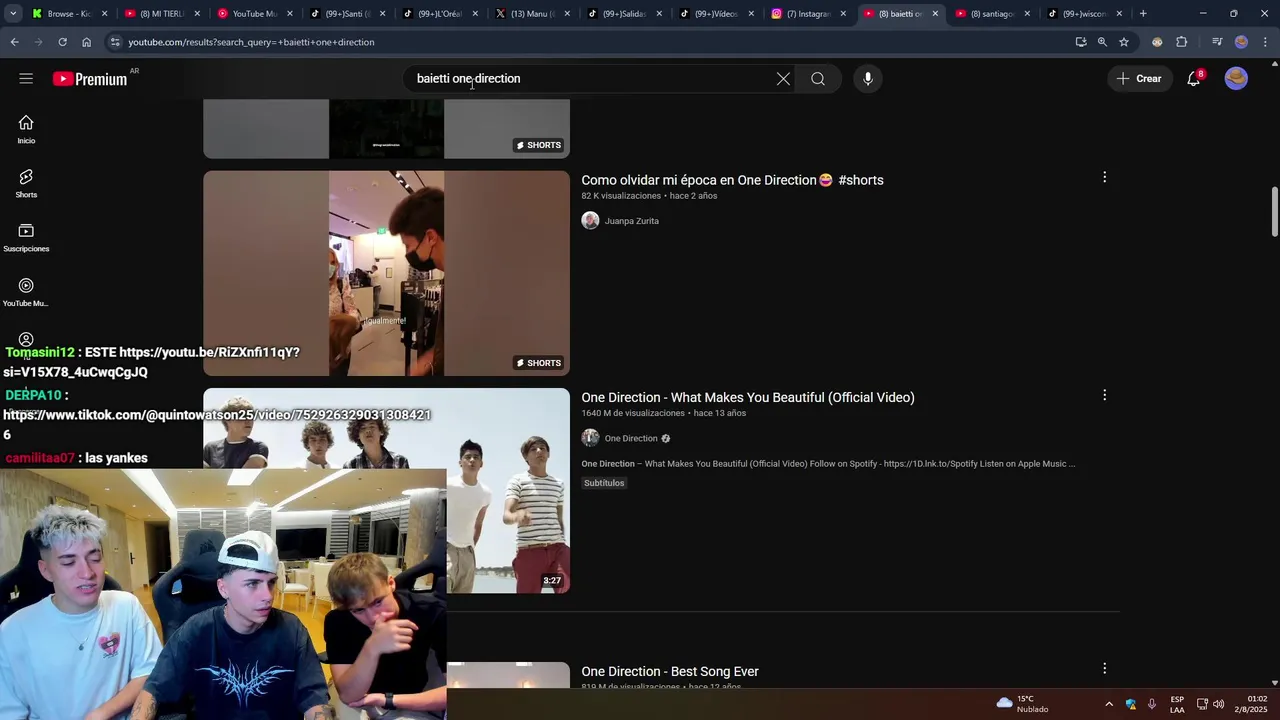Open the browser extensions puzzle icon
The height and width of the screenshot is (720, 1280).
(1181, 42)
